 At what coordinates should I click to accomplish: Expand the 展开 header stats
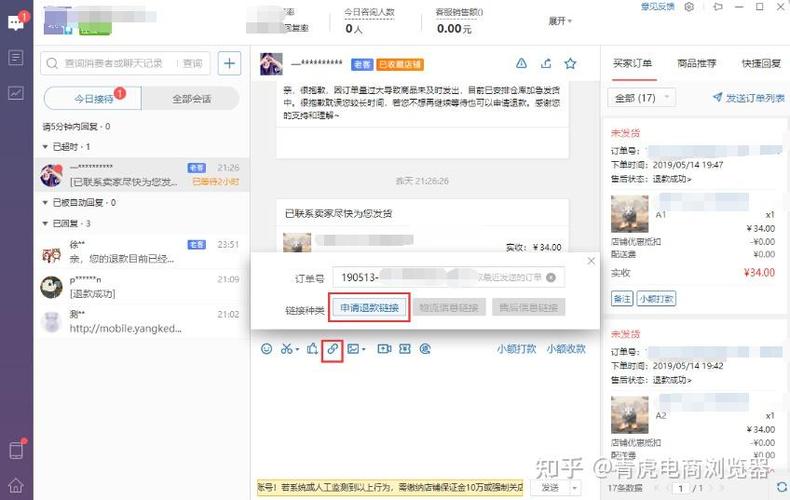[x=560, y=21]
